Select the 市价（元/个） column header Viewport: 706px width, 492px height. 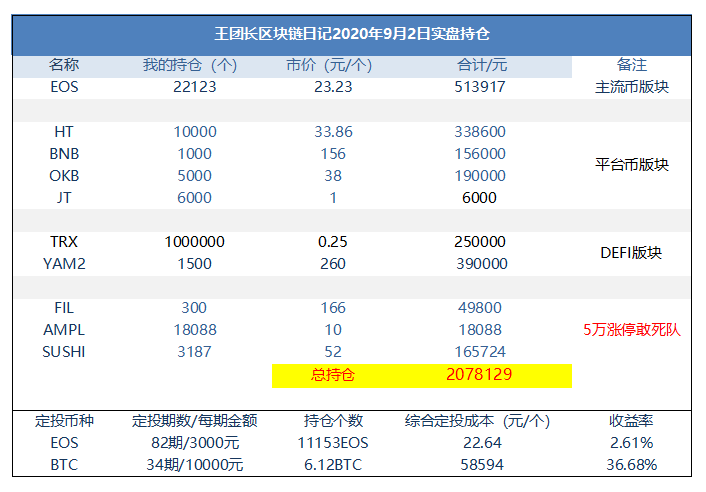pyautogui.click(x=329, y=65)
